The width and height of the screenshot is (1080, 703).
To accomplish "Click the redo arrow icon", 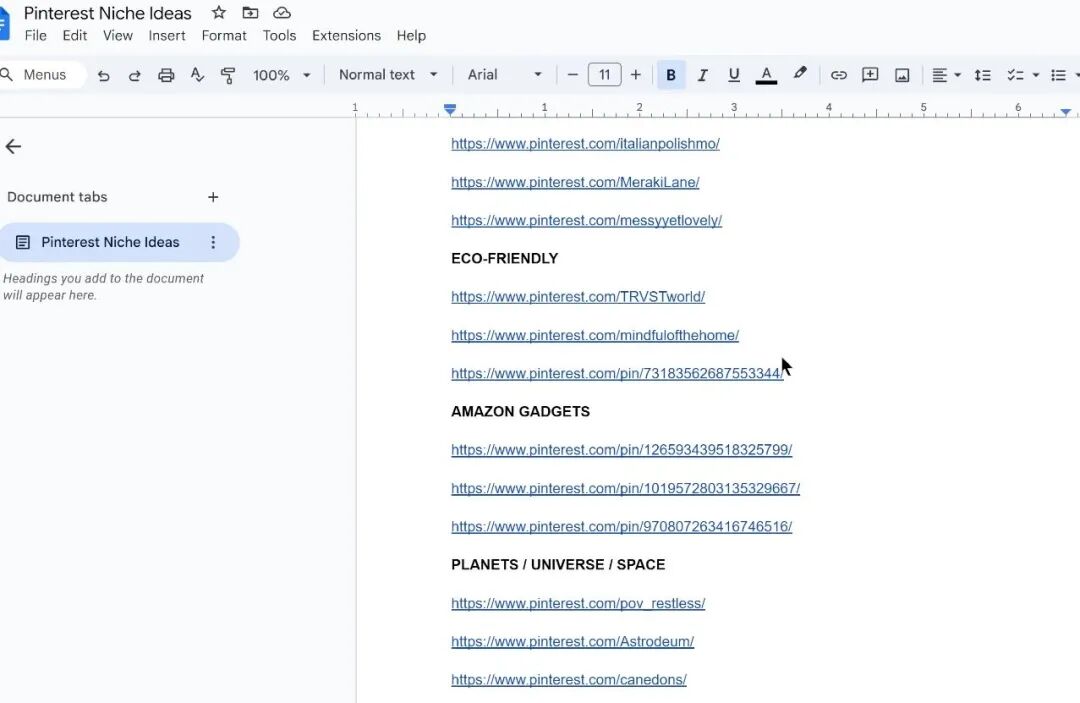I will click(x=135, y=75).
